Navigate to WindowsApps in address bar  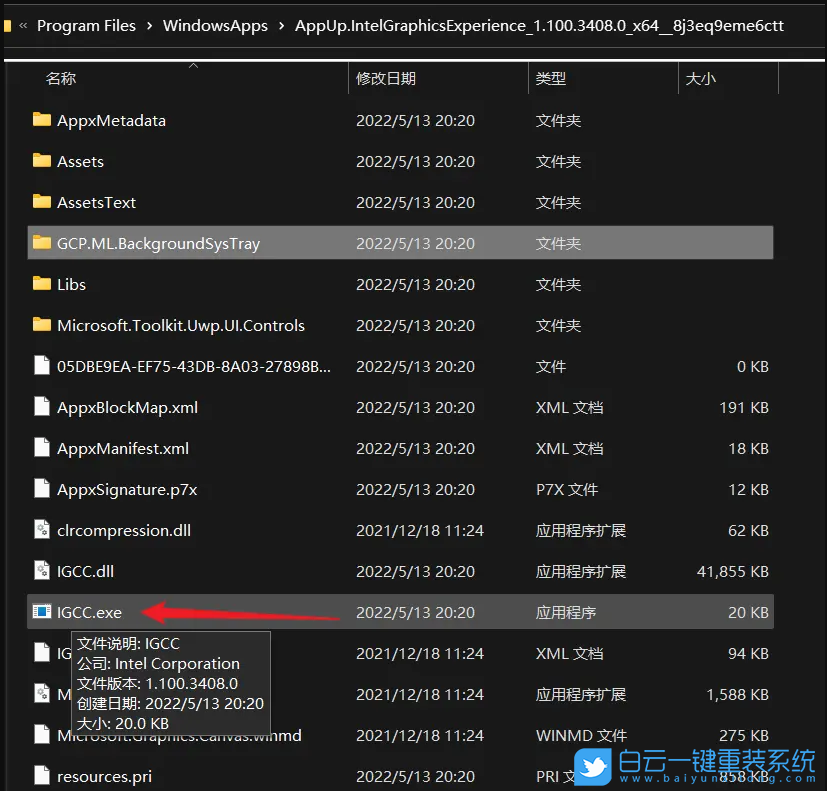[x=215, y=25]
